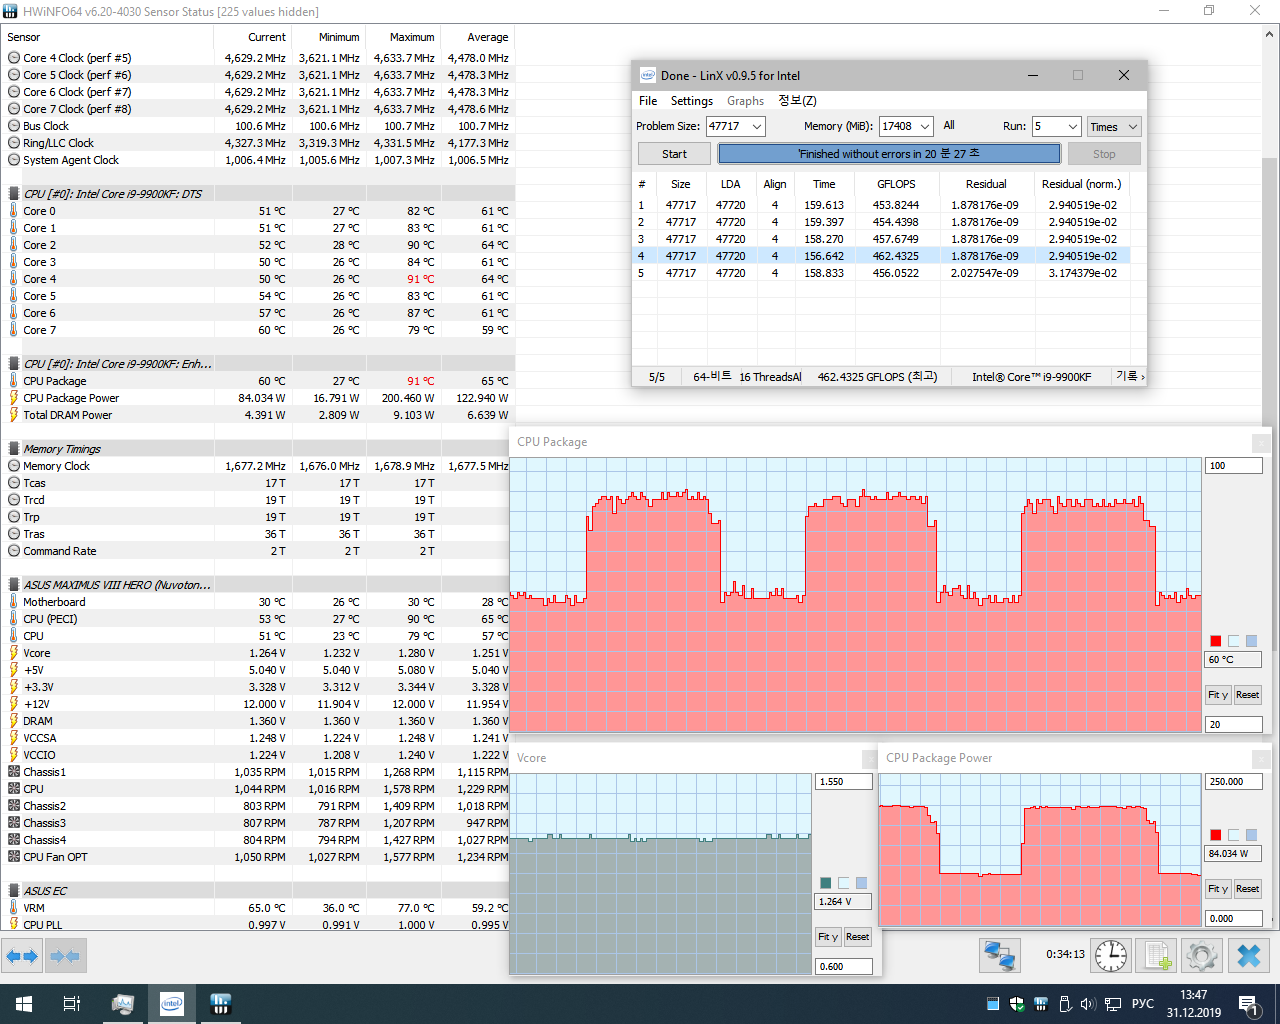Switch to HWiNFO via its taskbar icon
1280x1024 pixels.
(221, 1004)
